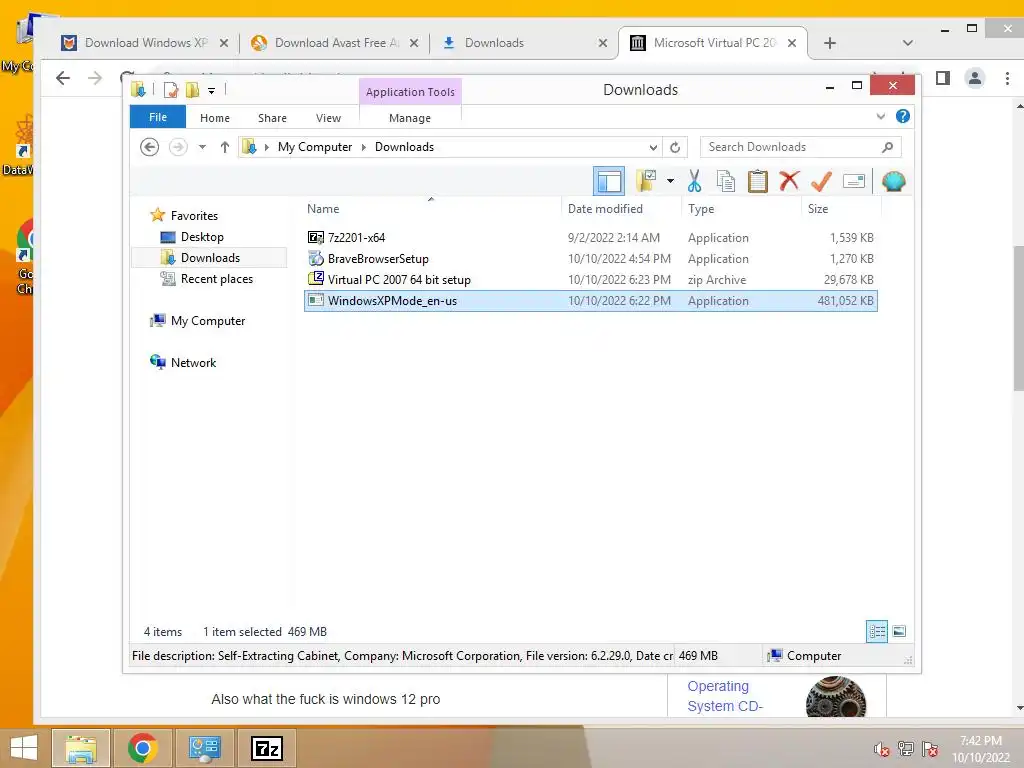1024x768 pixels.
Task: Select Virtual PC 2007 64 bit setup file
Action: [590, 280]
